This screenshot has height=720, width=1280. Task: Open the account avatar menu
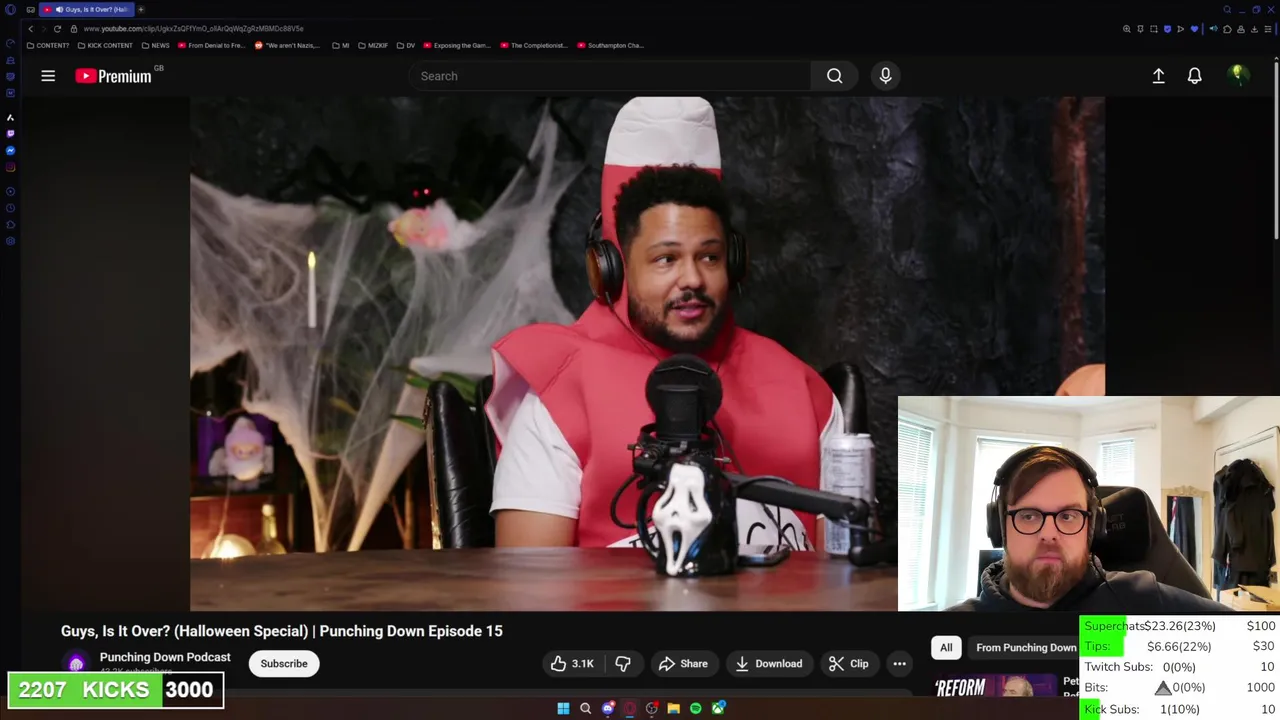(x=1237, y=75)
